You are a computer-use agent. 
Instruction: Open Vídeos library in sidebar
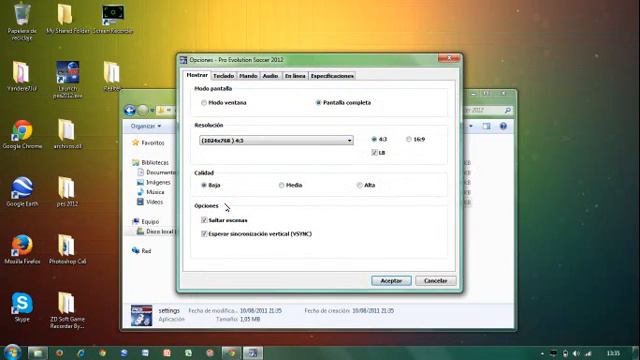pyautogui.click(x=150, y=202)
